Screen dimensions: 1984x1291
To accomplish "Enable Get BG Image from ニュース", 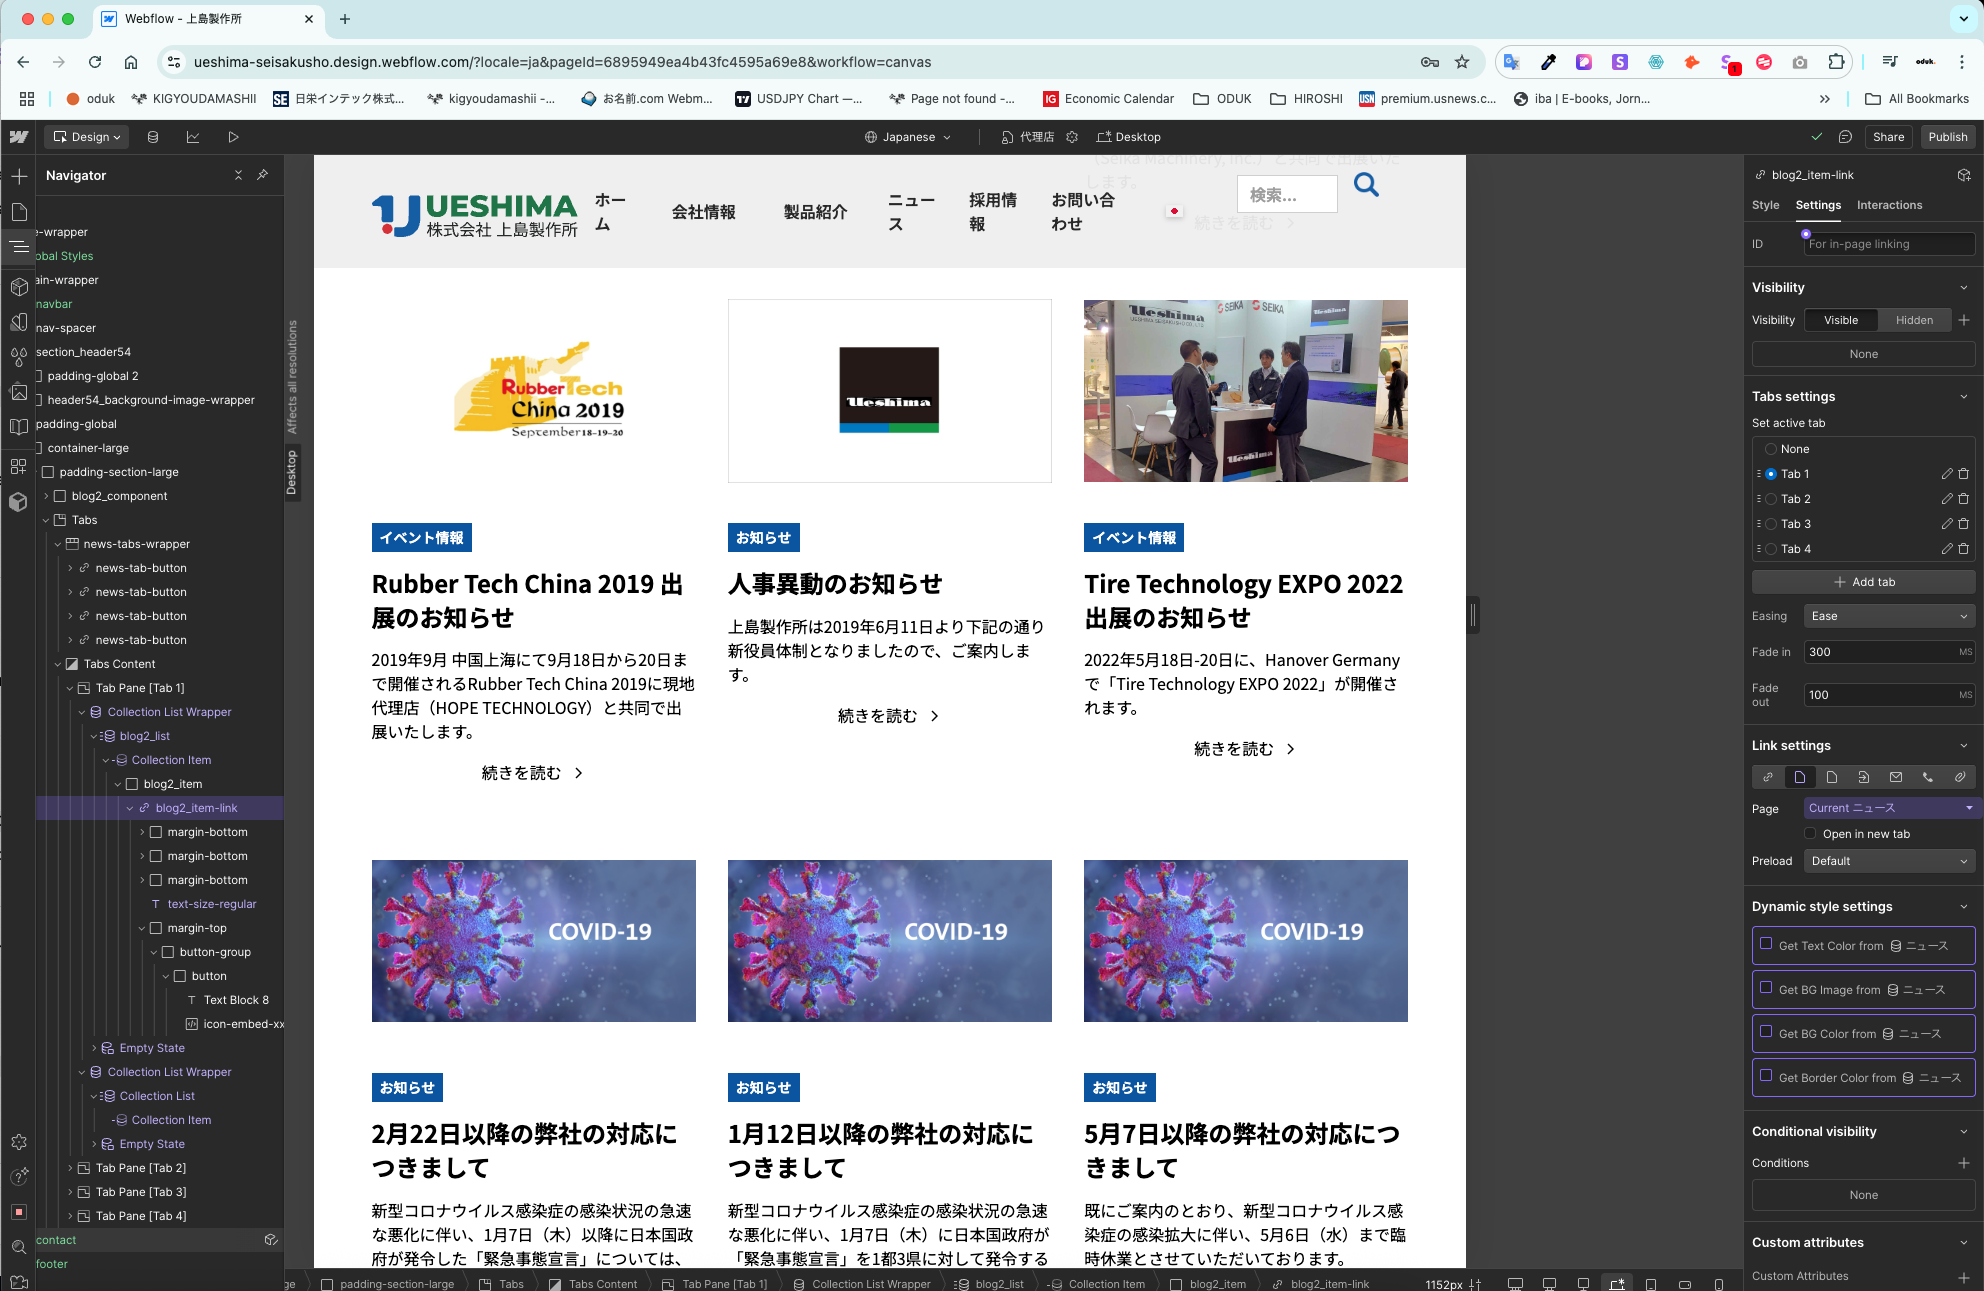I will 1766,987.
